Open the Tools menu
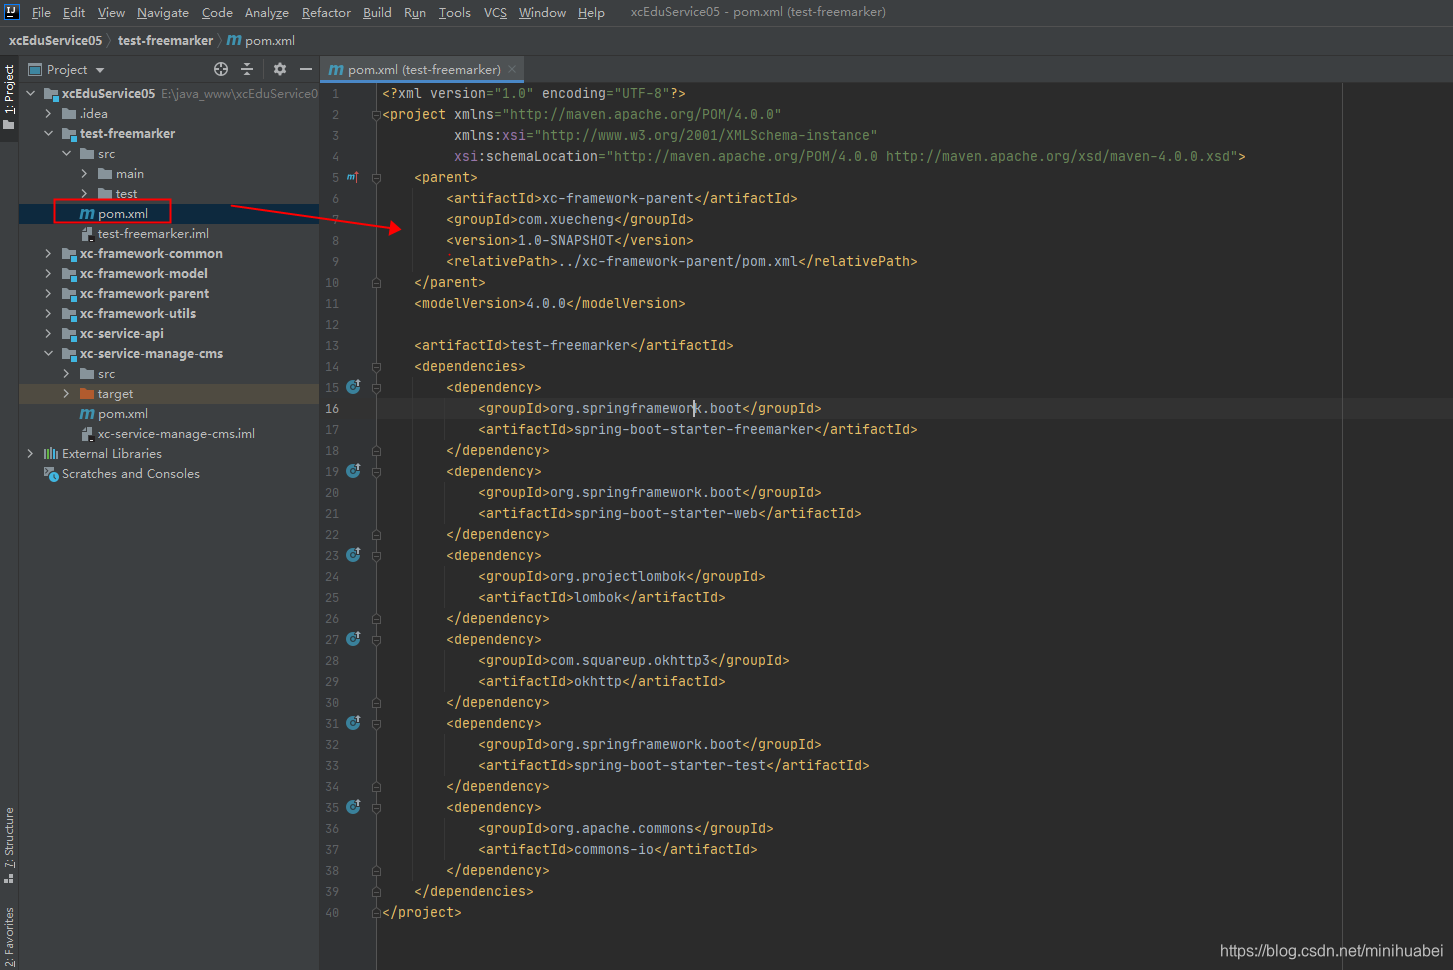The width and height of the screenshot is (1453, 970). (454, 12)
